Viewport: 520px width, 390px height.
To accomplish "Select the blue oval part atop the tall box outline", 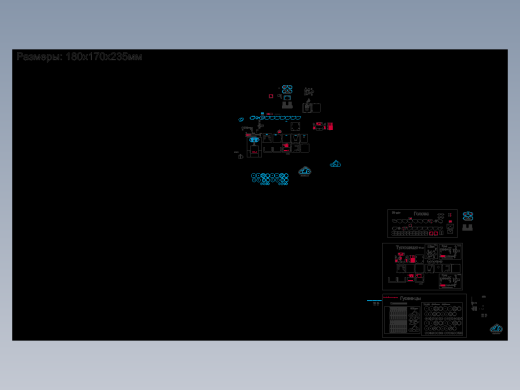I will [x=254, y=140].
